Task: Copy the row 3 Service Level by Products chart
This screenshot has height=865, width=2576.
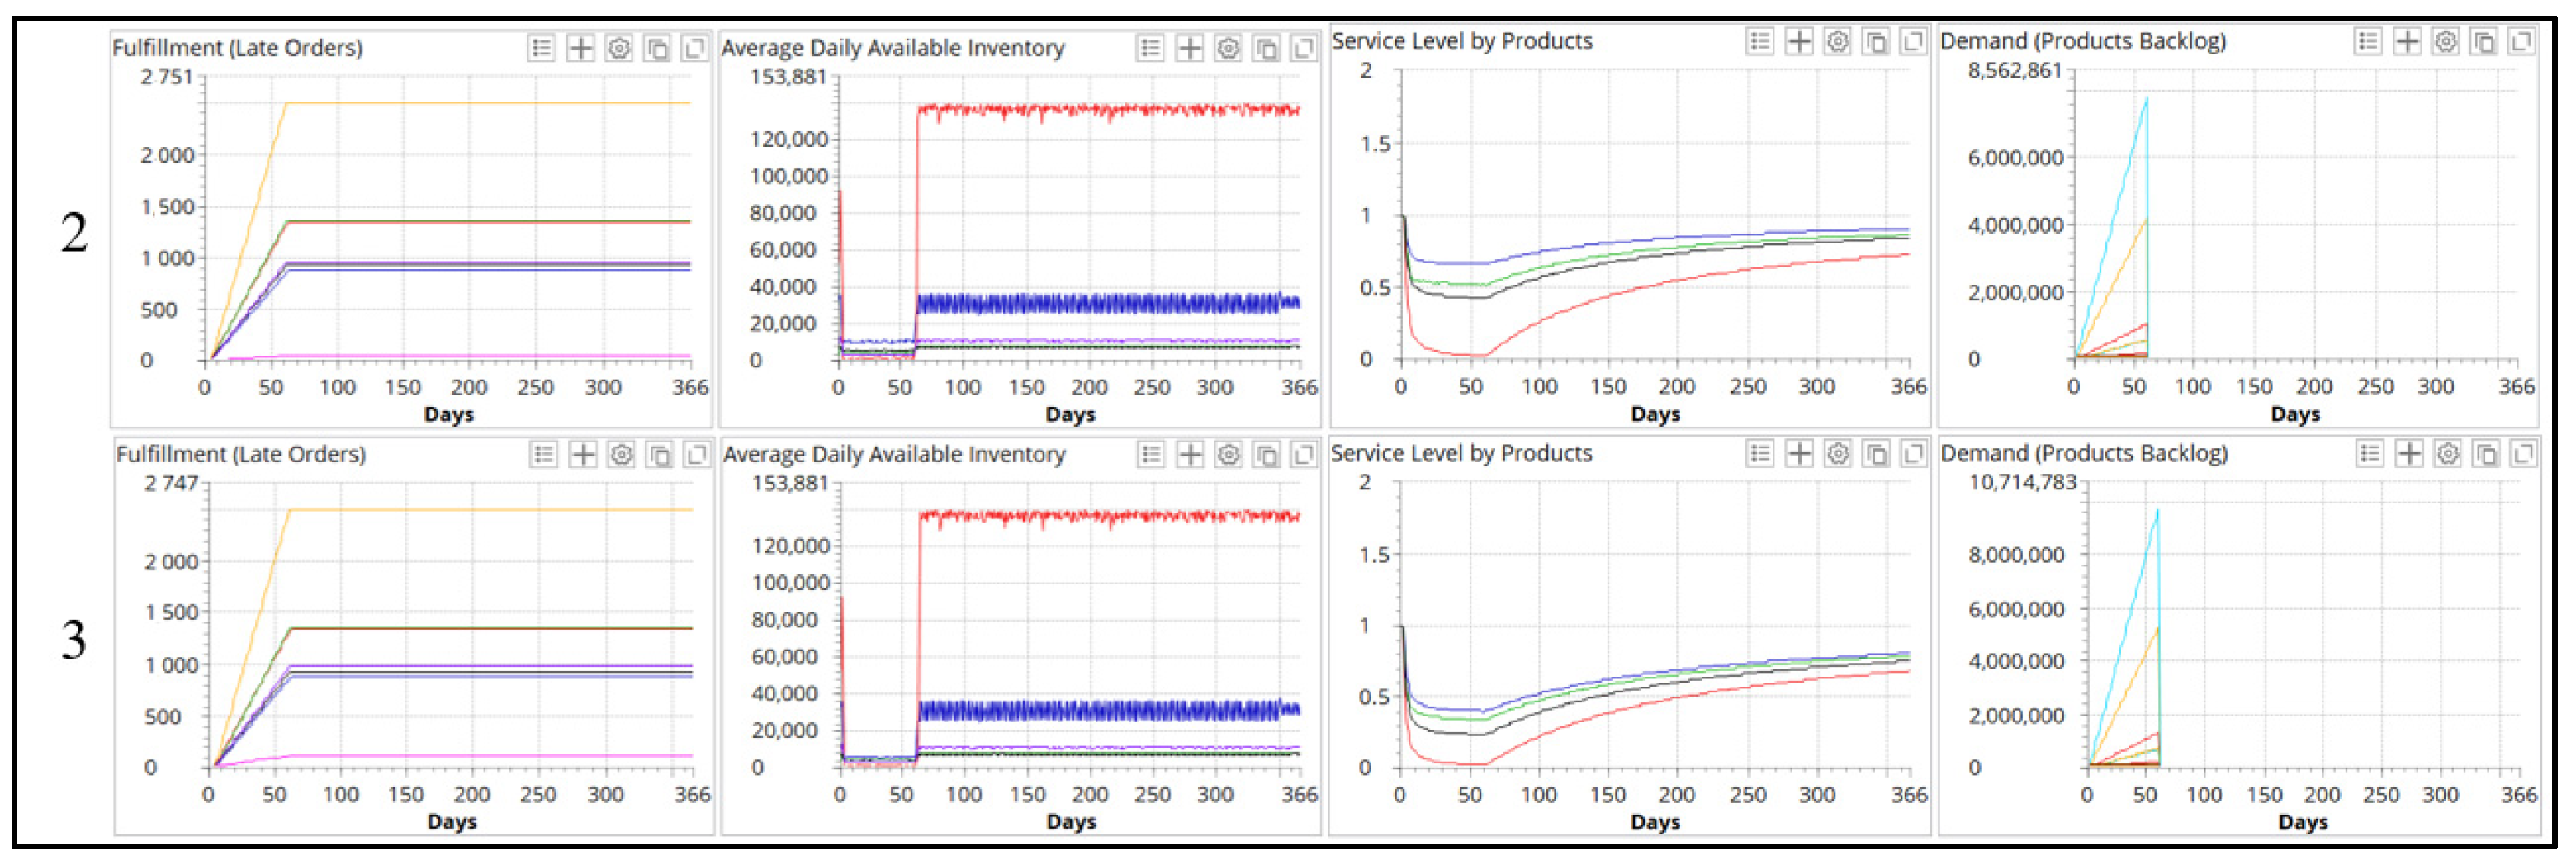Action: pyautogui.click(x=1876, y=454)
